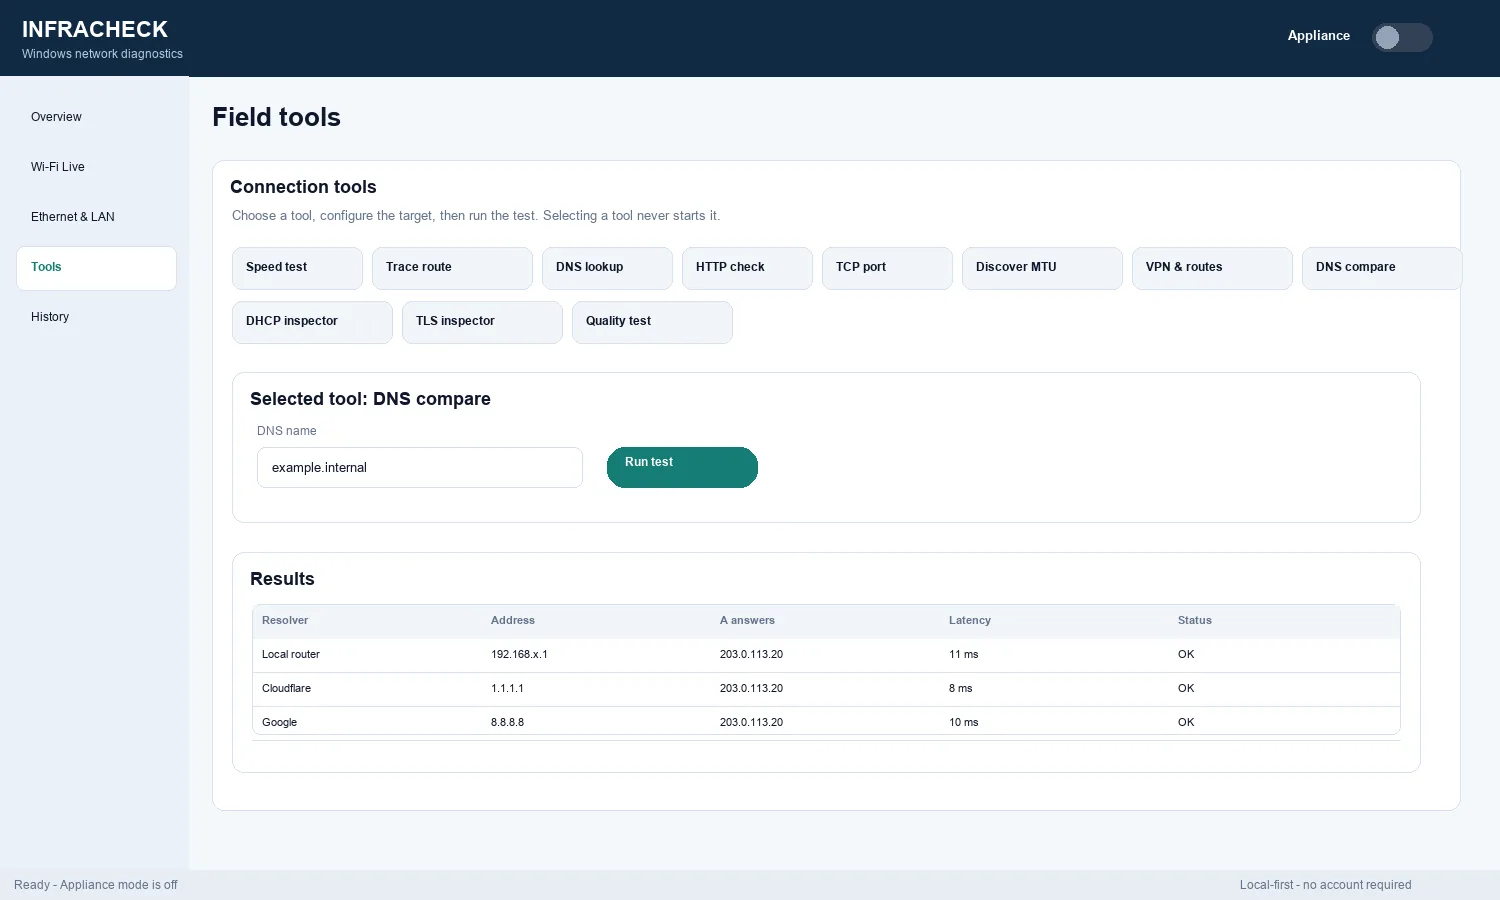Run the DNS compare test

click(682, 467)
